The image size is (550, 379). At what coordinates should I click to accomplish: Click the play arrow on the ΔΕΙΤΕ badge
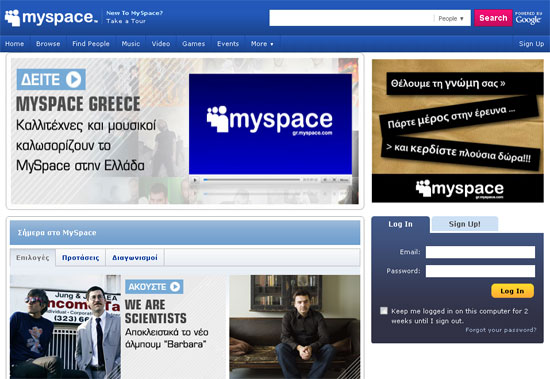coord(74,79)
